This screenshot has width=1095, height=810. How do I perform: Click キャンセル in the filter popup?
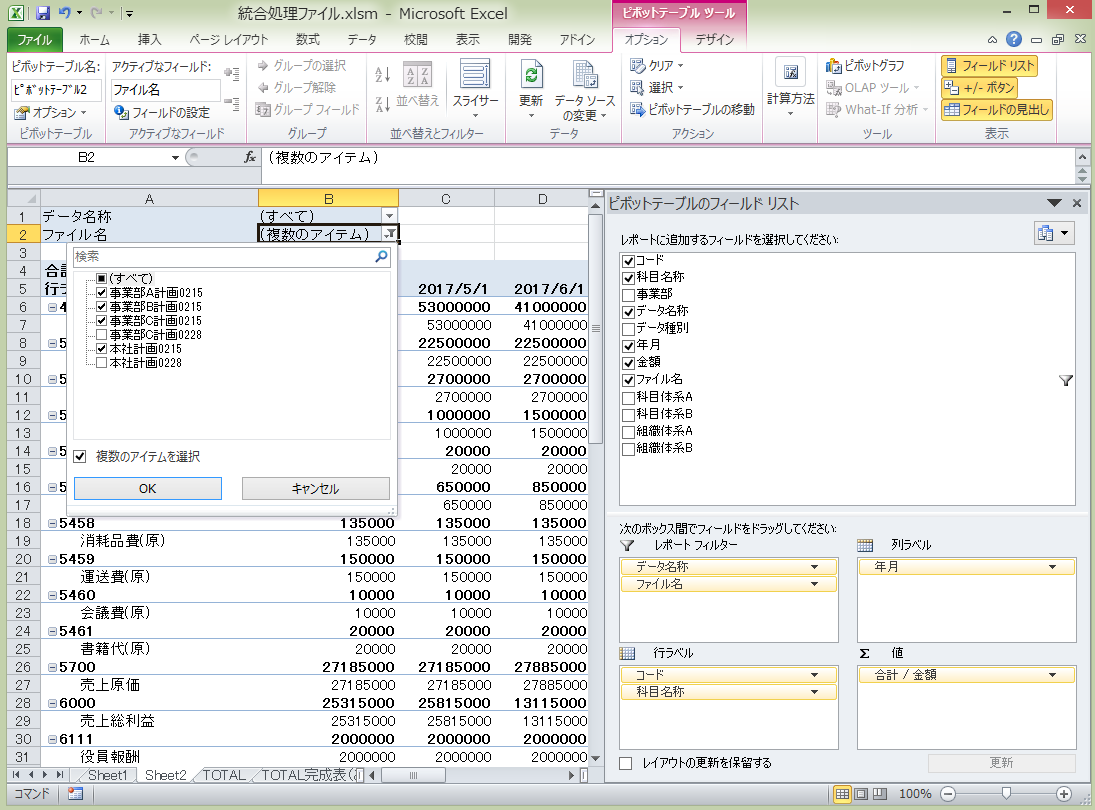315,489
